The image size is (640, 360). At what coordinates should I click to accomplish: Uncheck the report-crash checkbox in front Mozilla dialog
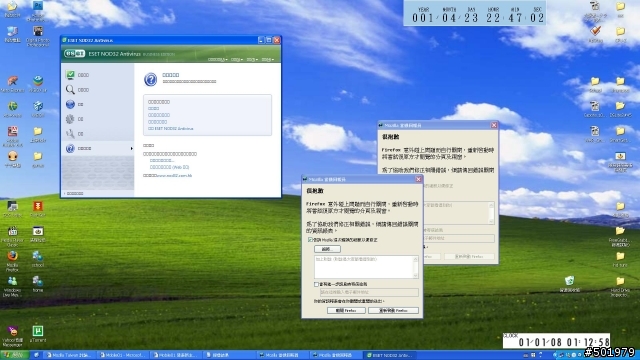pyautogui.click(x=310, y=240)
